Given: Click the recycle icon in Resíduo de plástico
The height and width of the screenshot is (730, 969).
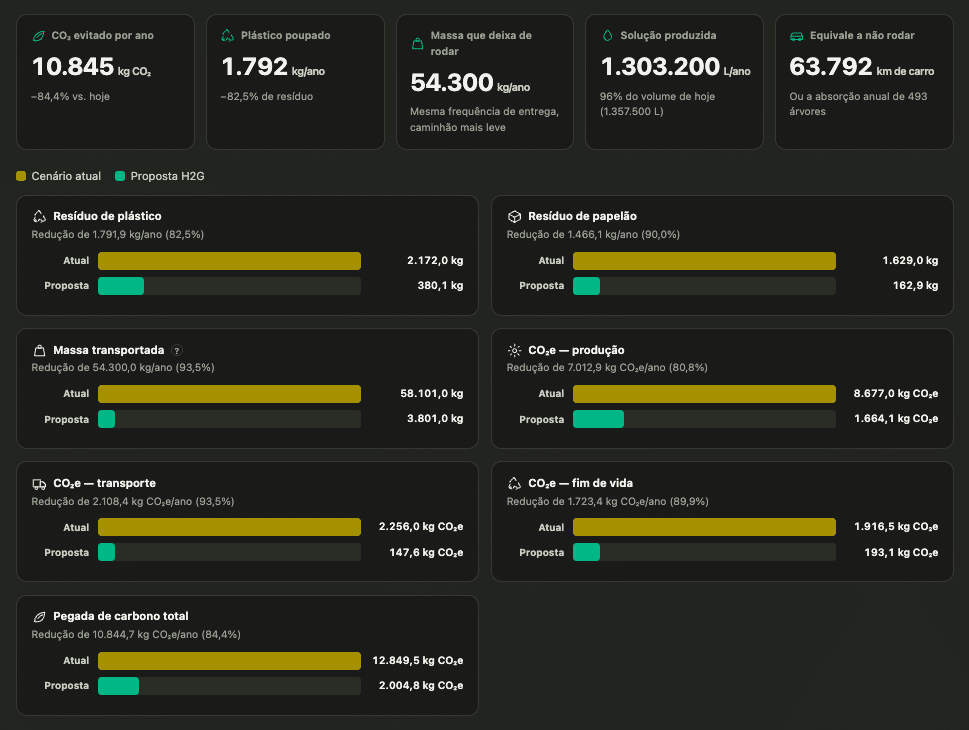Looking at the screenshot, I should click(40, 216).
